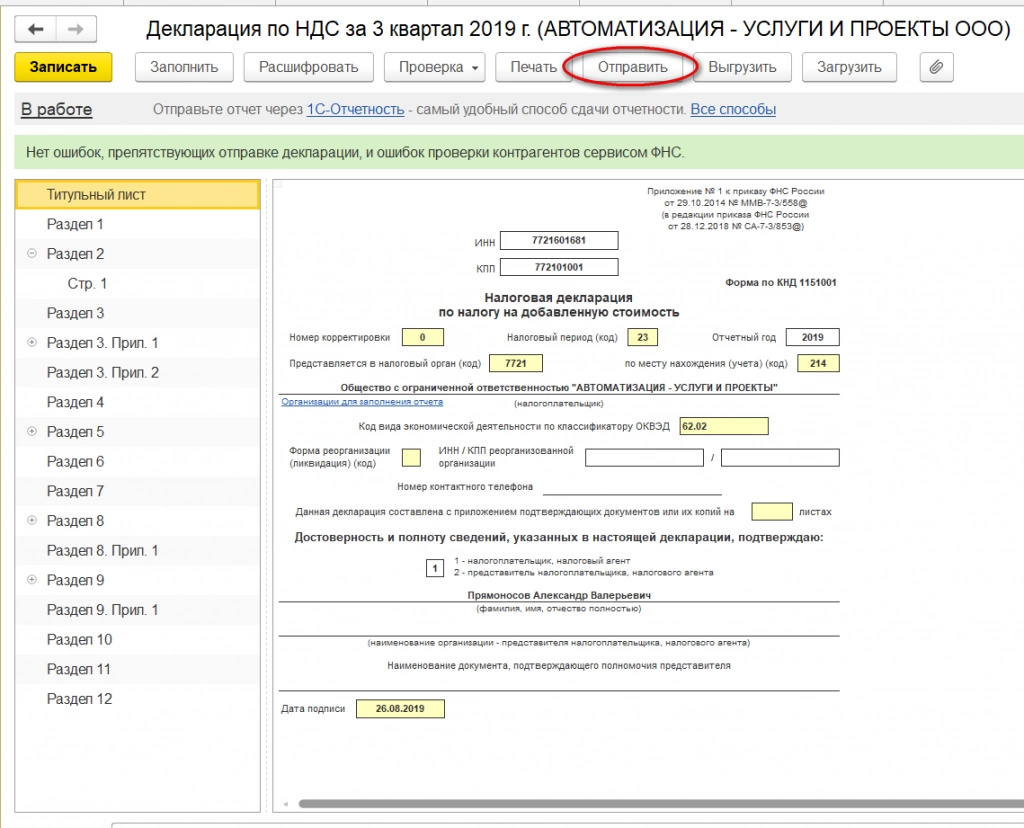This screenshot has width=1024, height=828.
Task: Open Раздел 12 in the section list
Action: [137, 699]
